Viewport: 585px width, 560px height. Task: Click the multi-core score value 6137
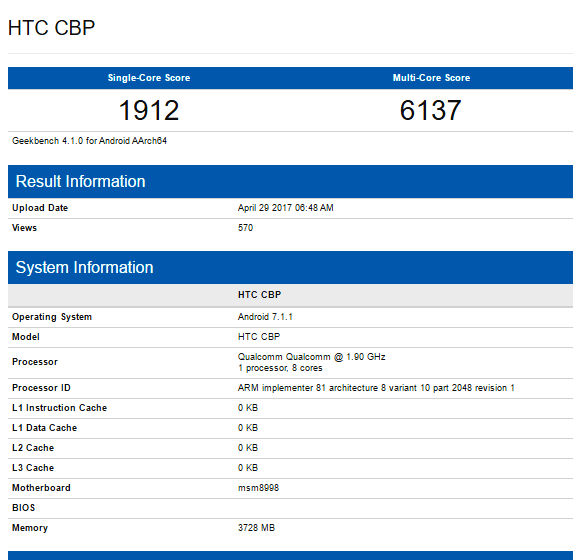[431, 110]
